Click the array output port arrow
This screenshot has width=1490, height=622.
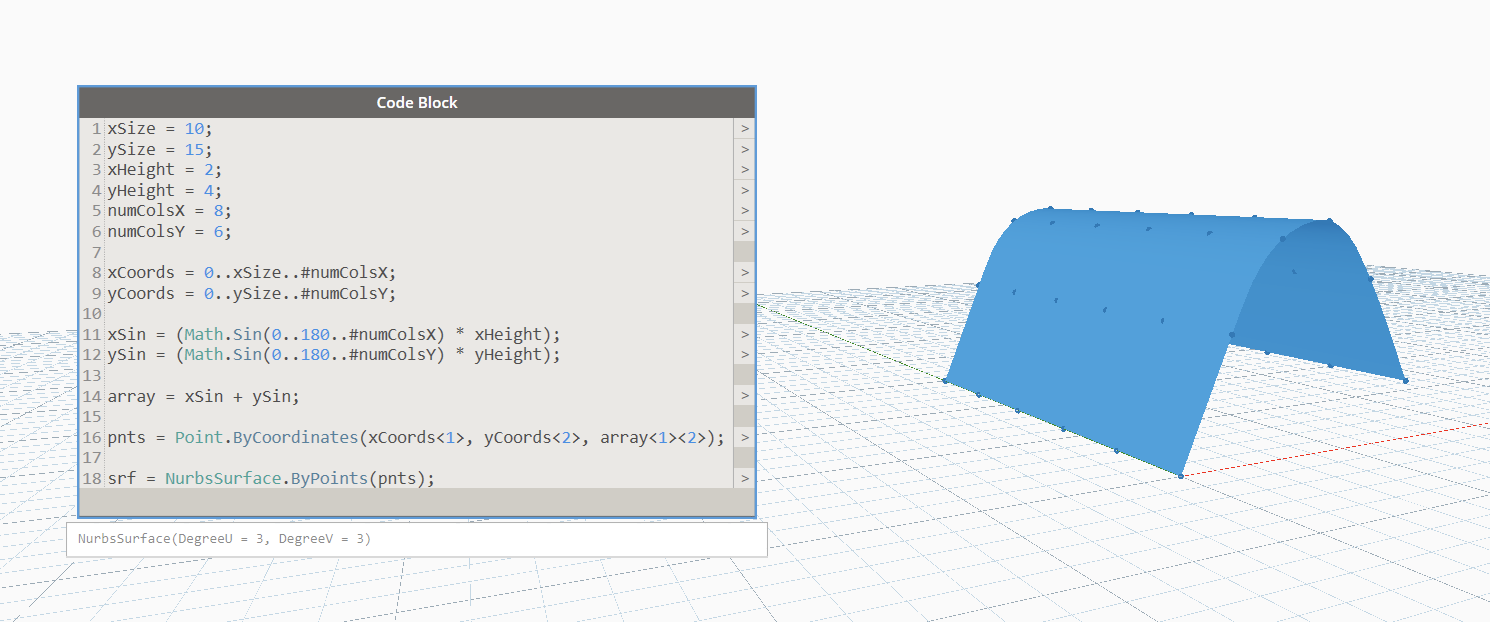pos(744,396)
